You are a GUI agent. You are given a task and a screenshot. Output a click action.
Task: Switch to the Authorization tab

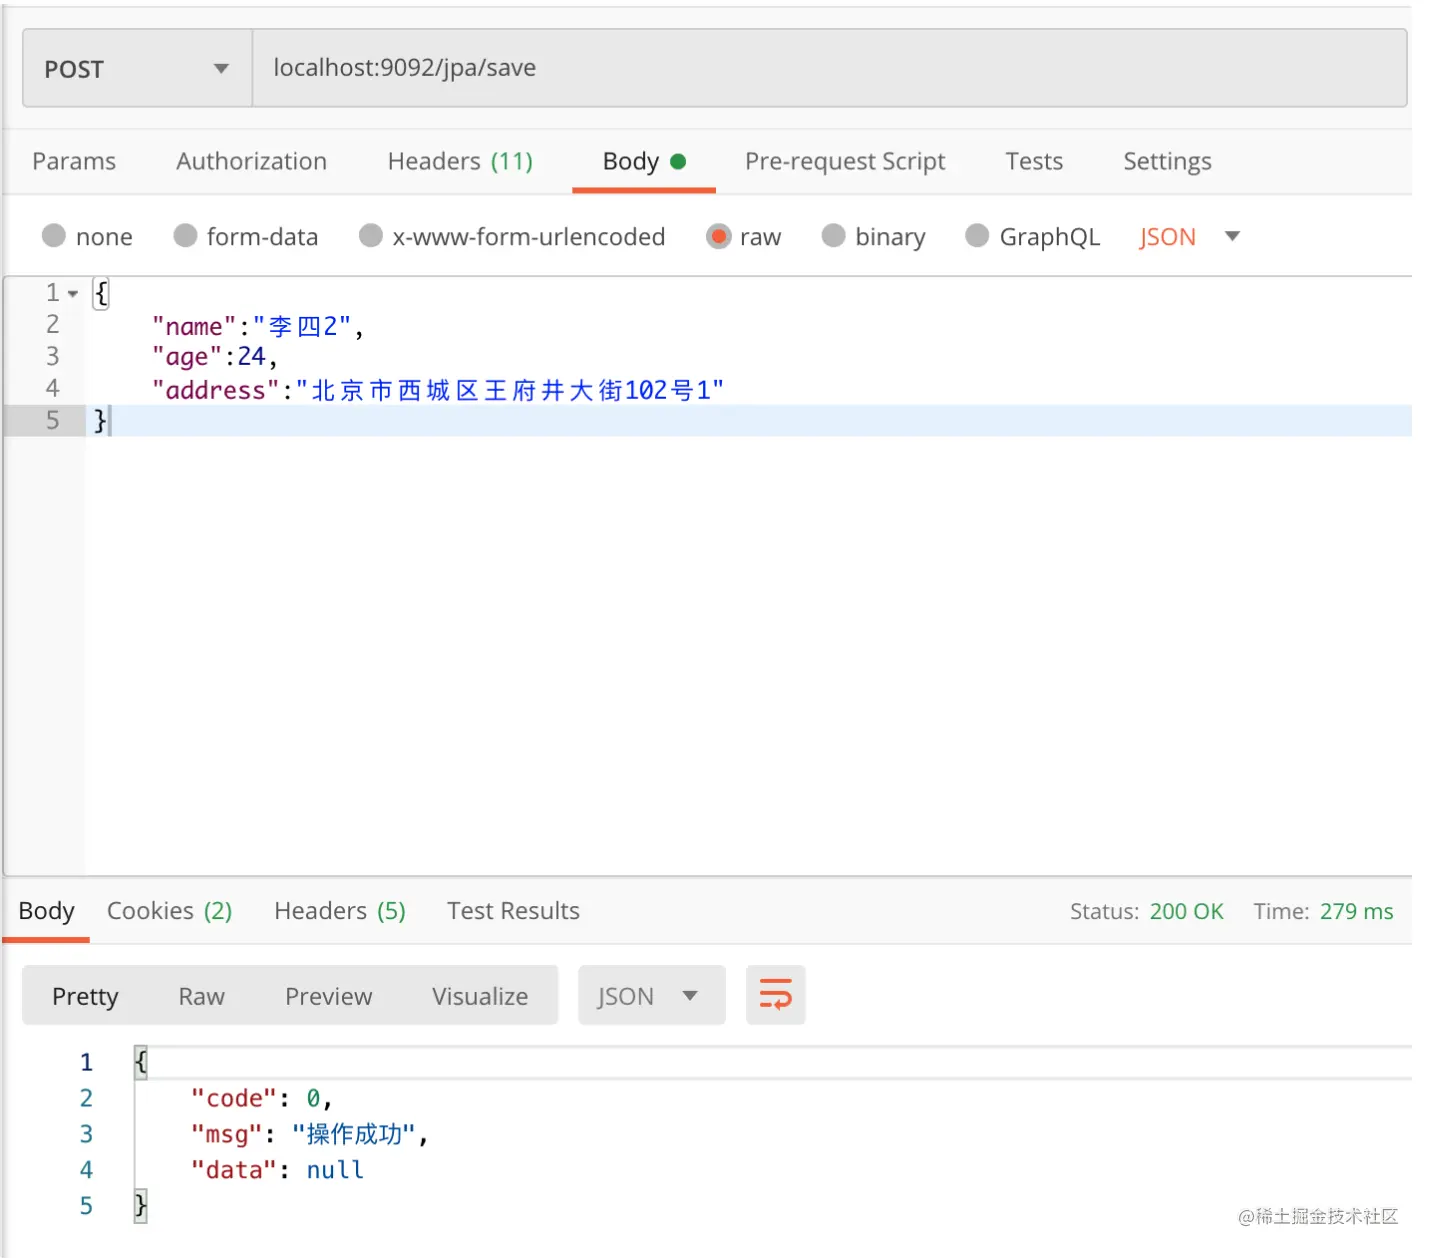(251, 161)
